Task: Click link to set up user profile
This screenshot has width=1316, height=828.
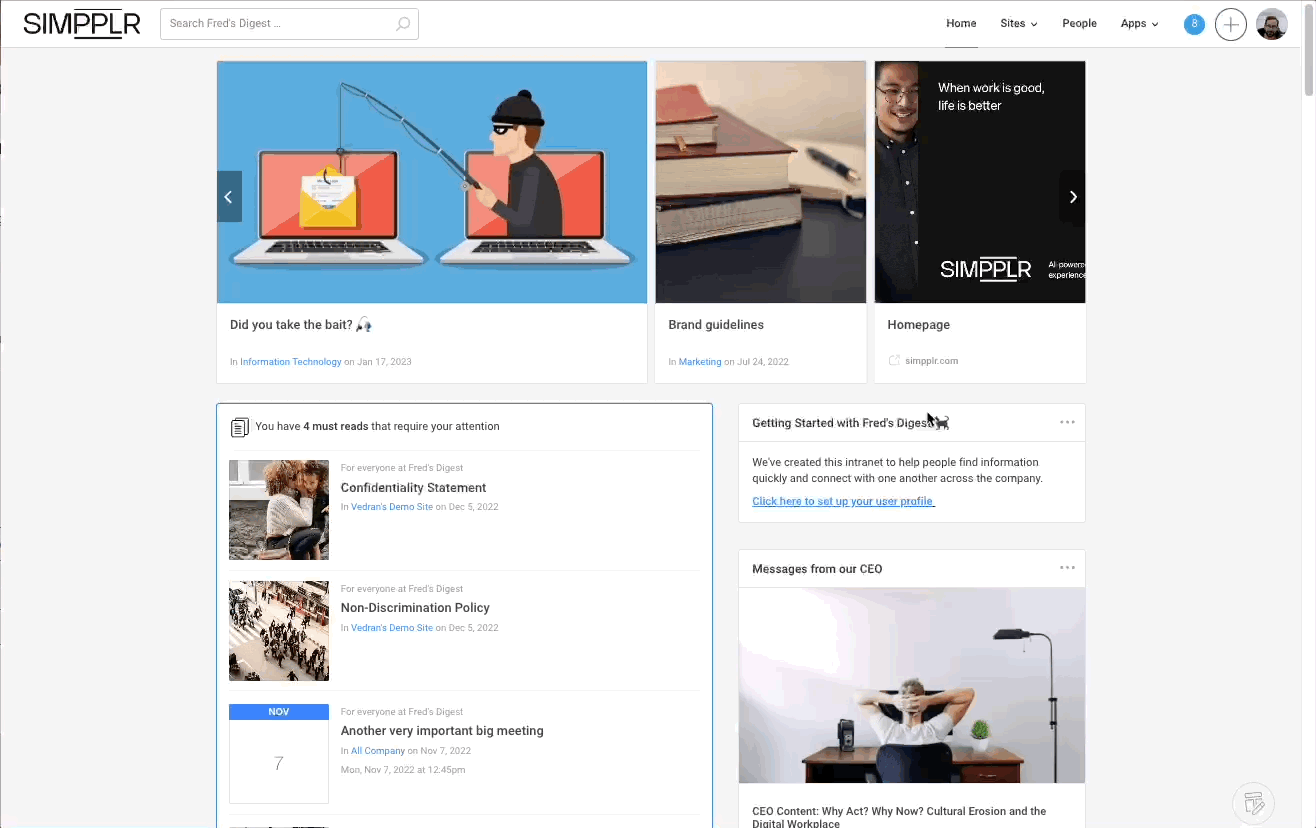Action: point(843,502)
